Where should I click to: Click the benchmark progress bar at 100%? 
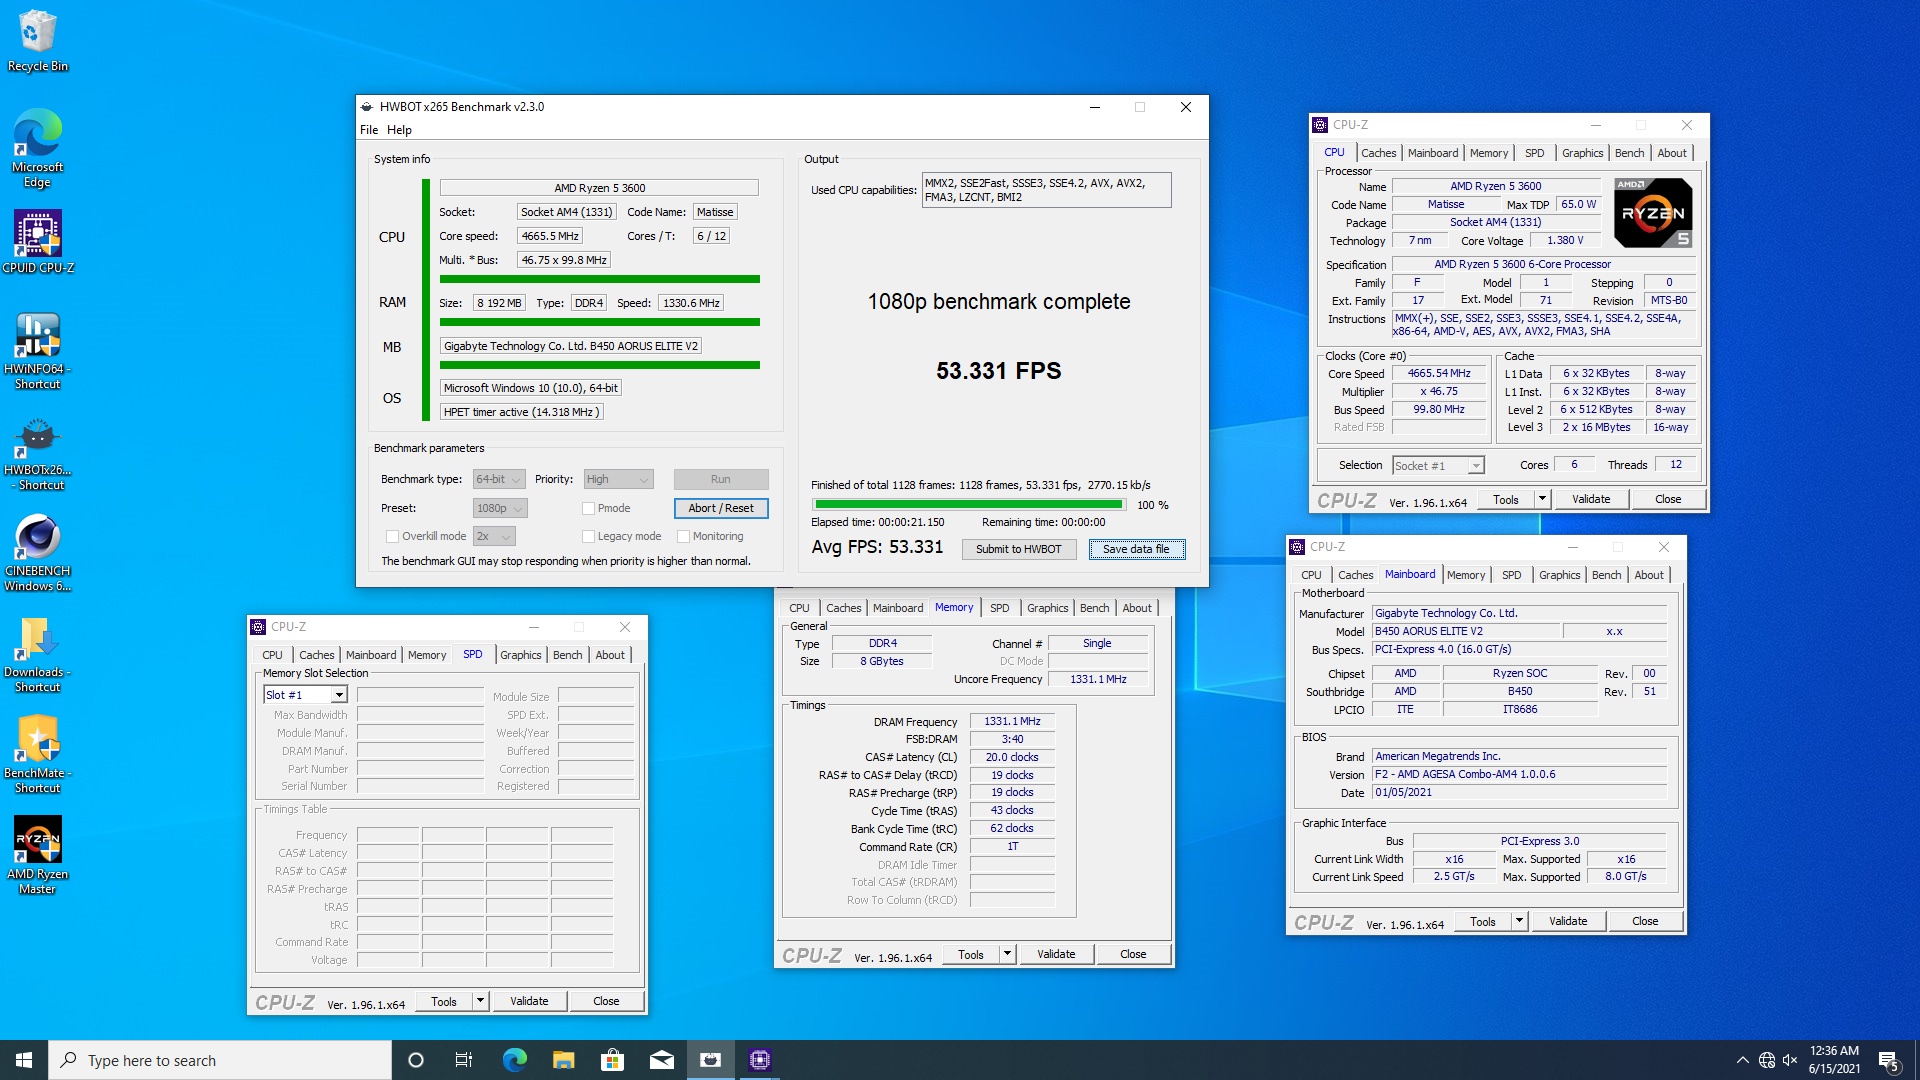[969, 505]
